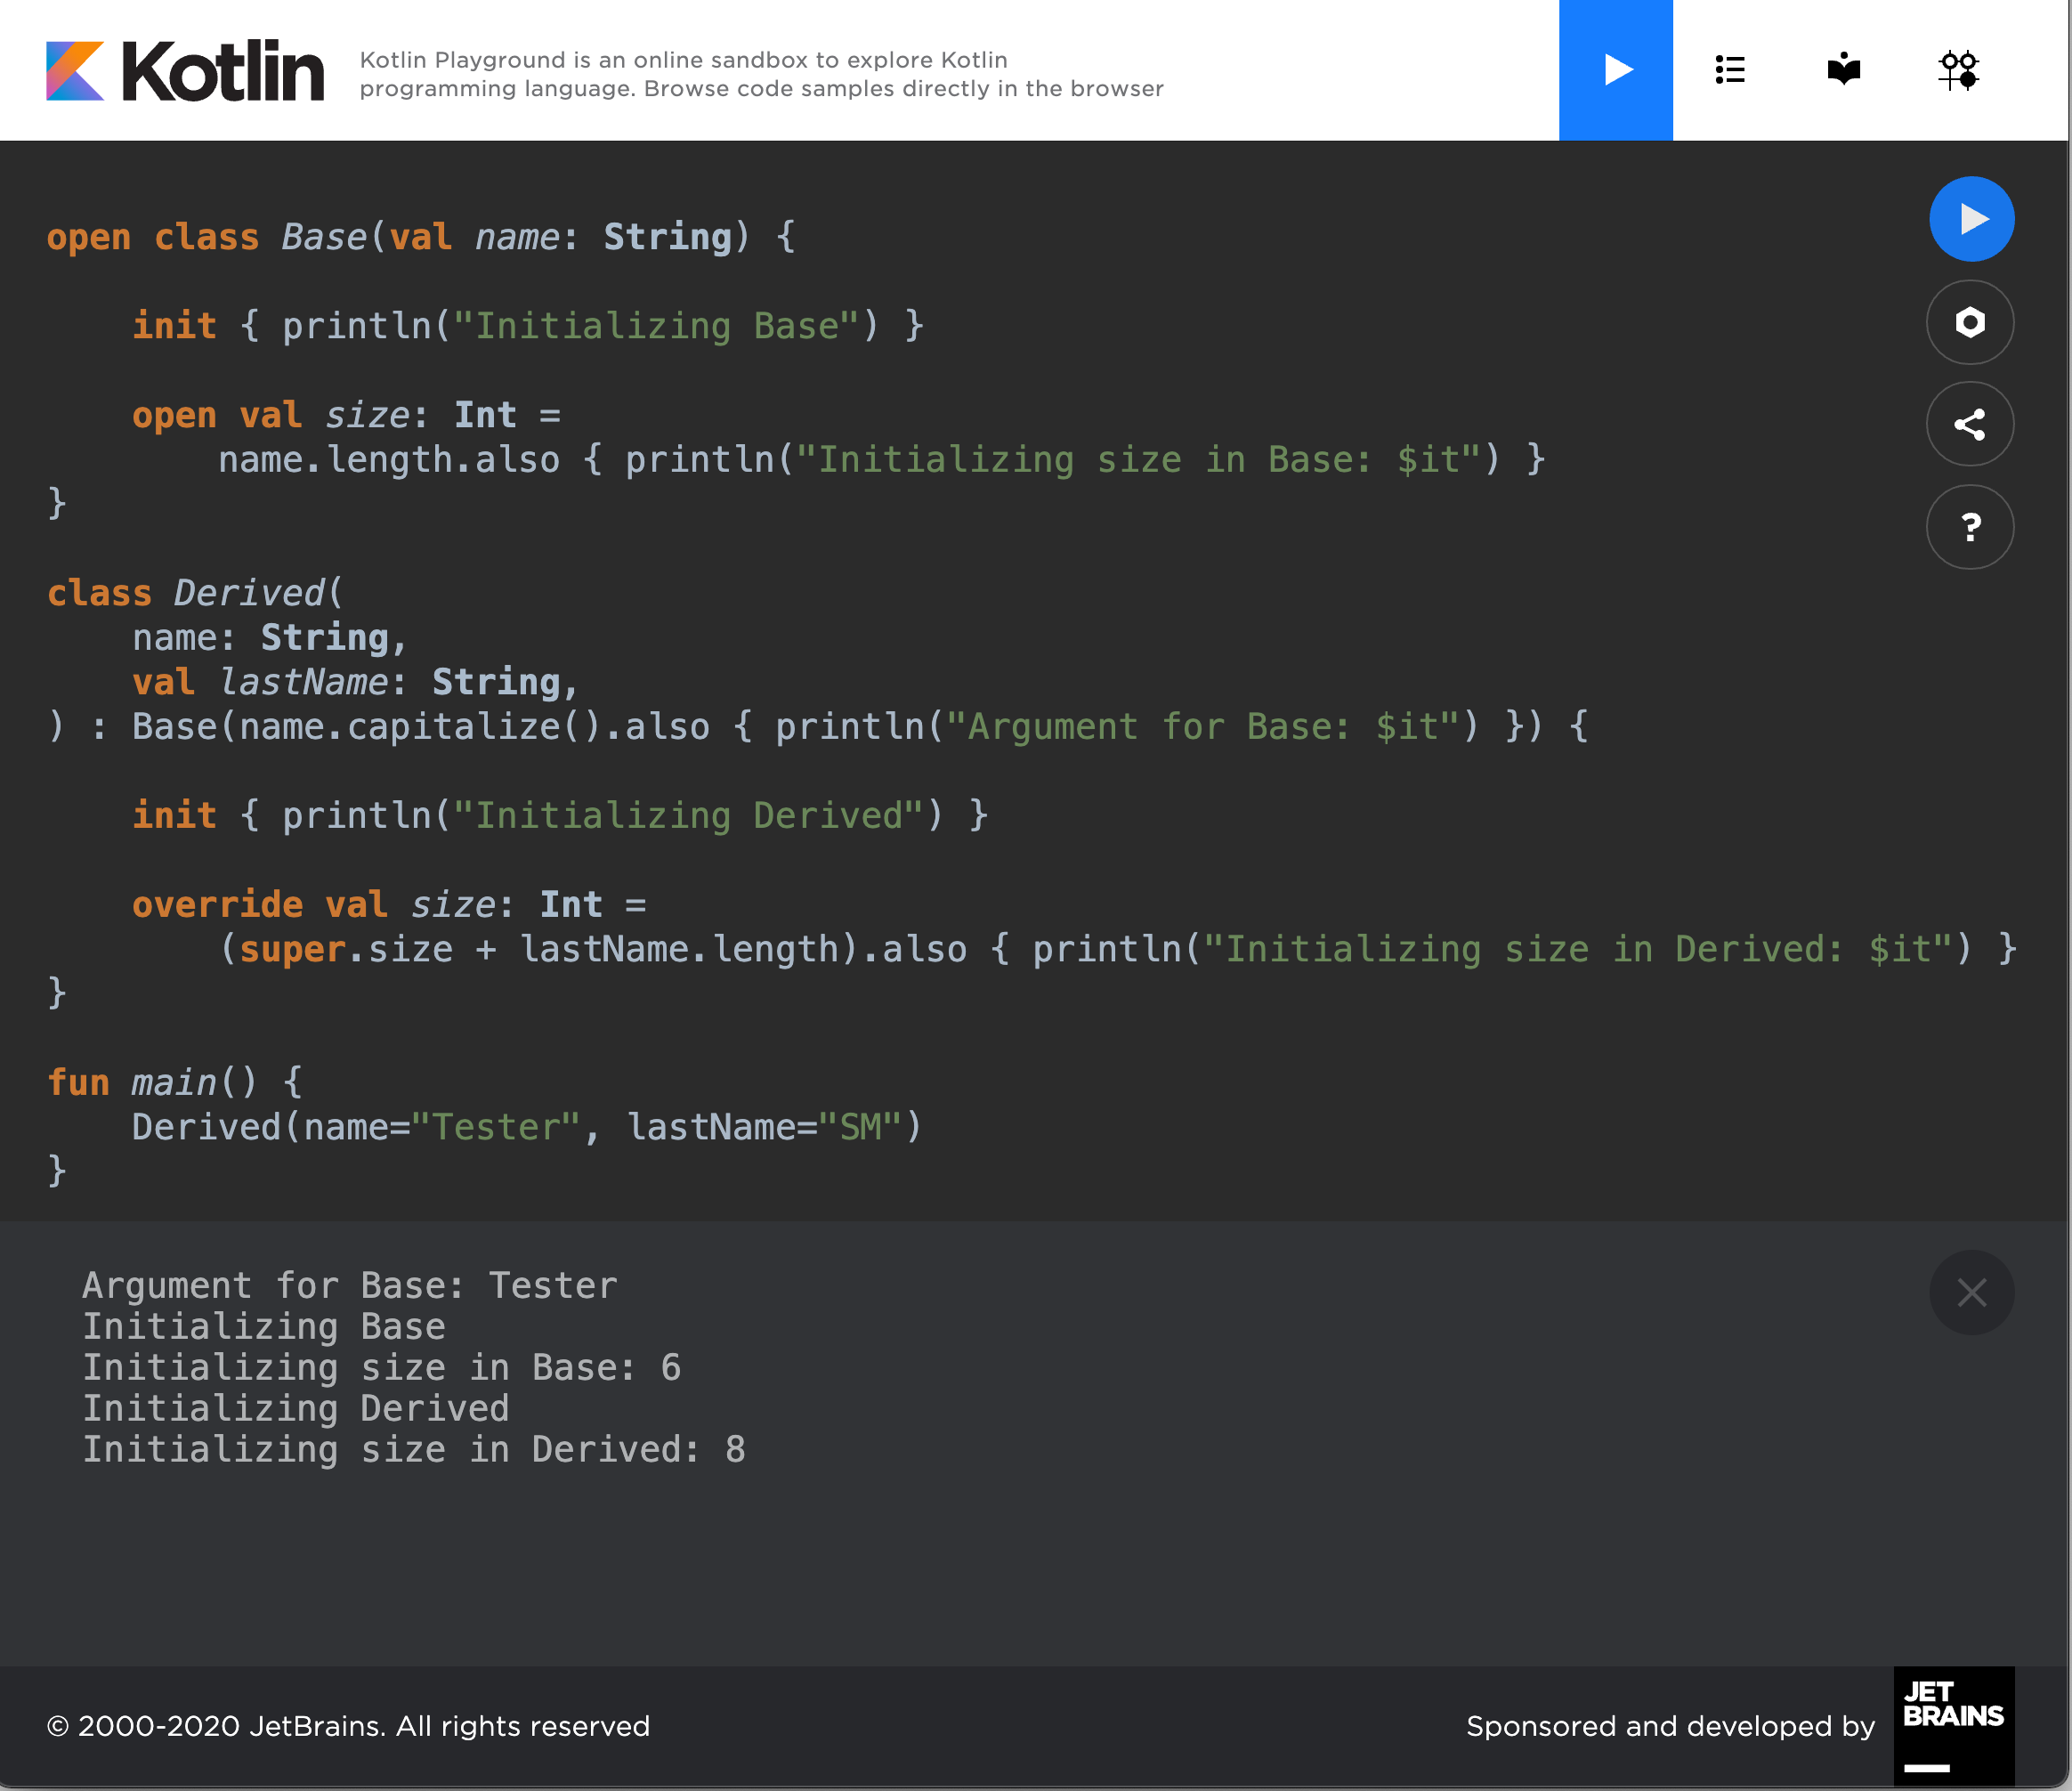
Task: Place cursor on the "fun main()" line
Action: pos(174,1082)
